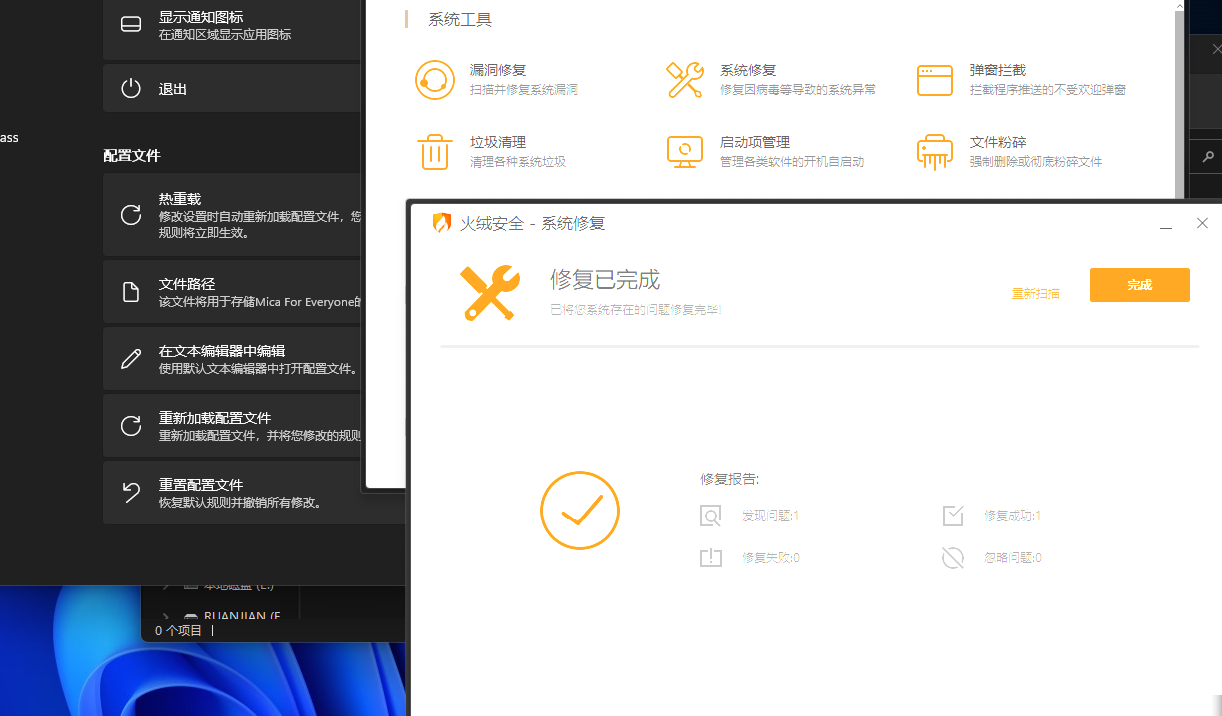This screenshot has height=716, width=1222.
Task: Click the 弹窗拦截 label text
Action: [998, 70]
